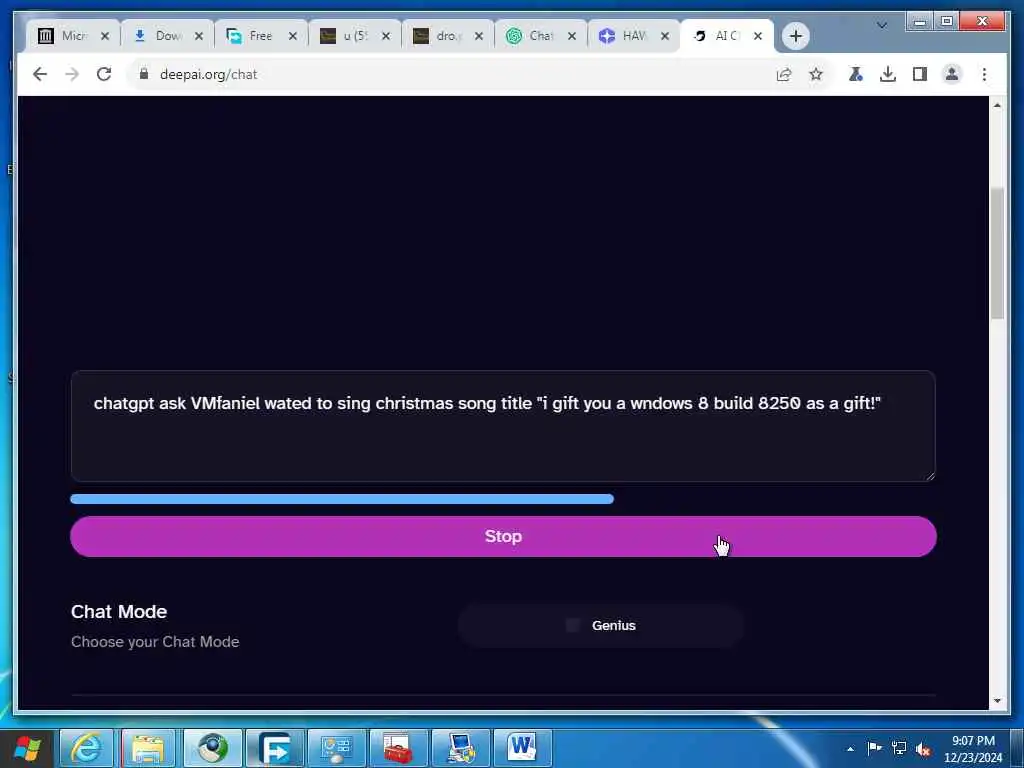Open the Chromium browser taskbar icon
Image resolution: width=1024 pixels, height=768 pixels.
tap(212, 748)
